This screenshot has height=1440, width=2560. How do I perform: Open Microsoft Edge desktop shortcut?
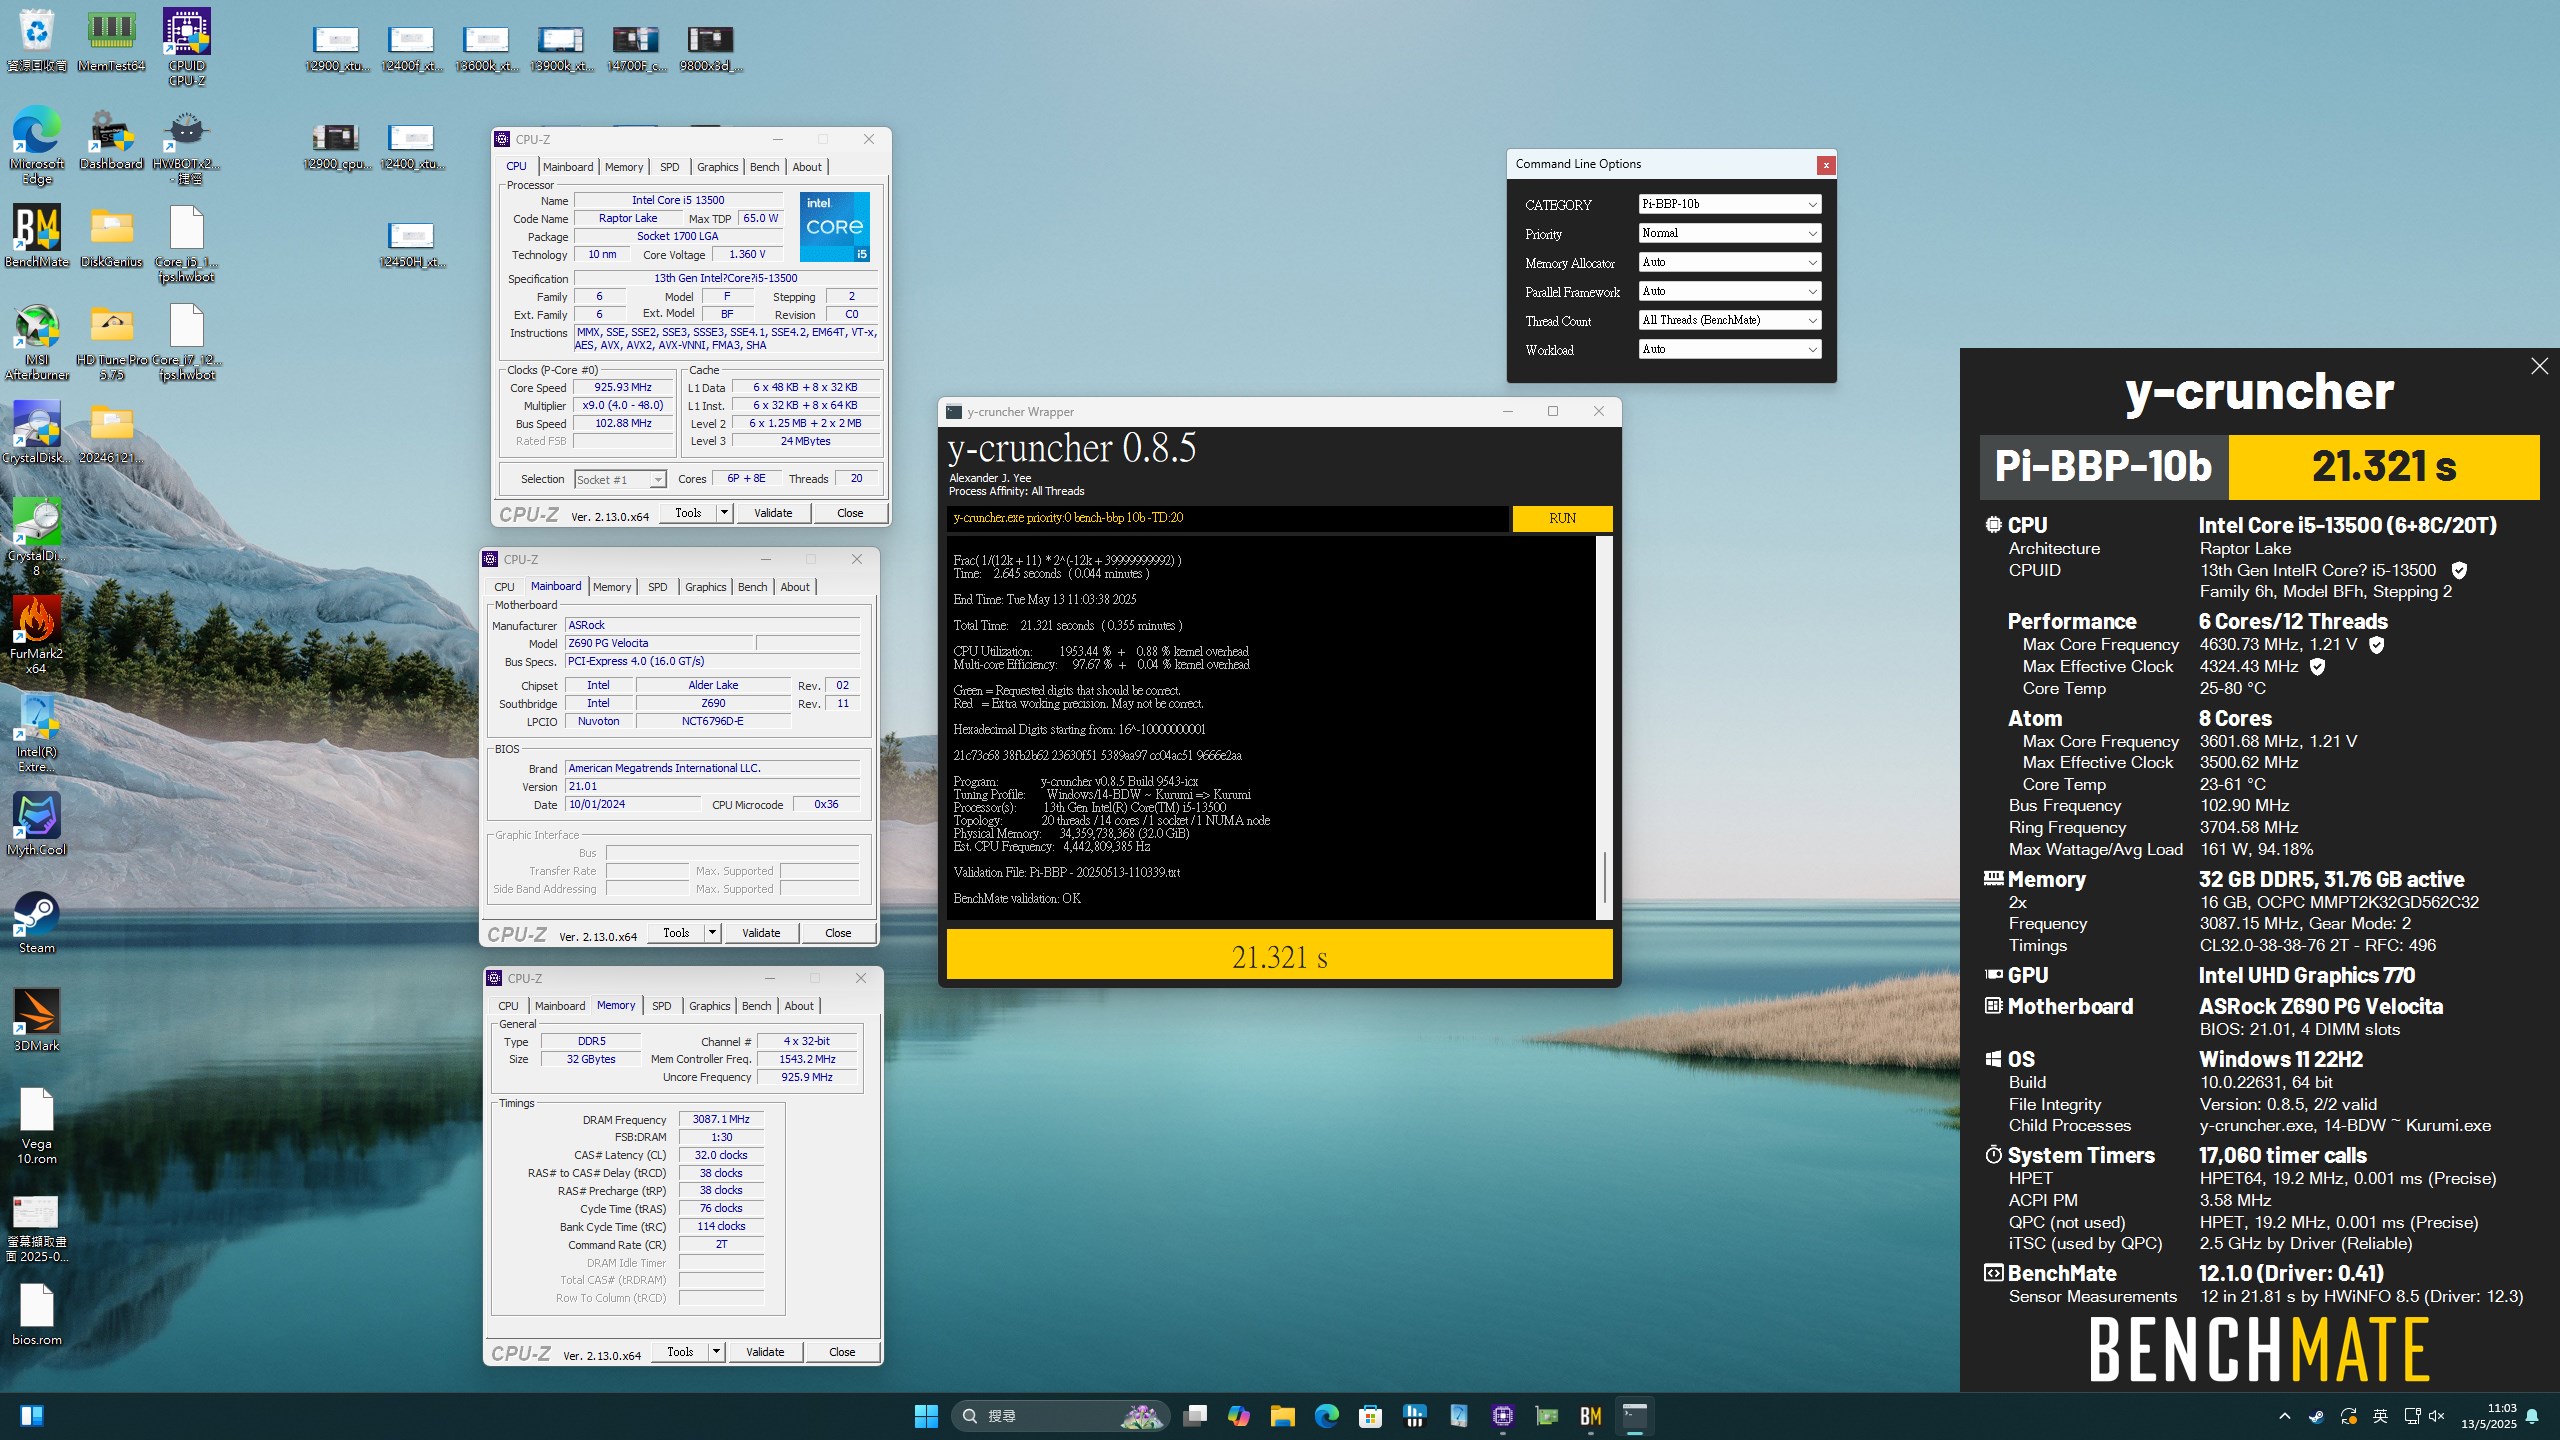coord(37,145)
